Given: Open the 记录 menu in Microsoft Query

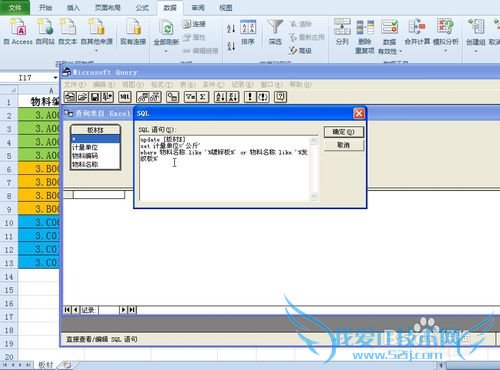Looking at the screenshot, I should pos(242,85).
